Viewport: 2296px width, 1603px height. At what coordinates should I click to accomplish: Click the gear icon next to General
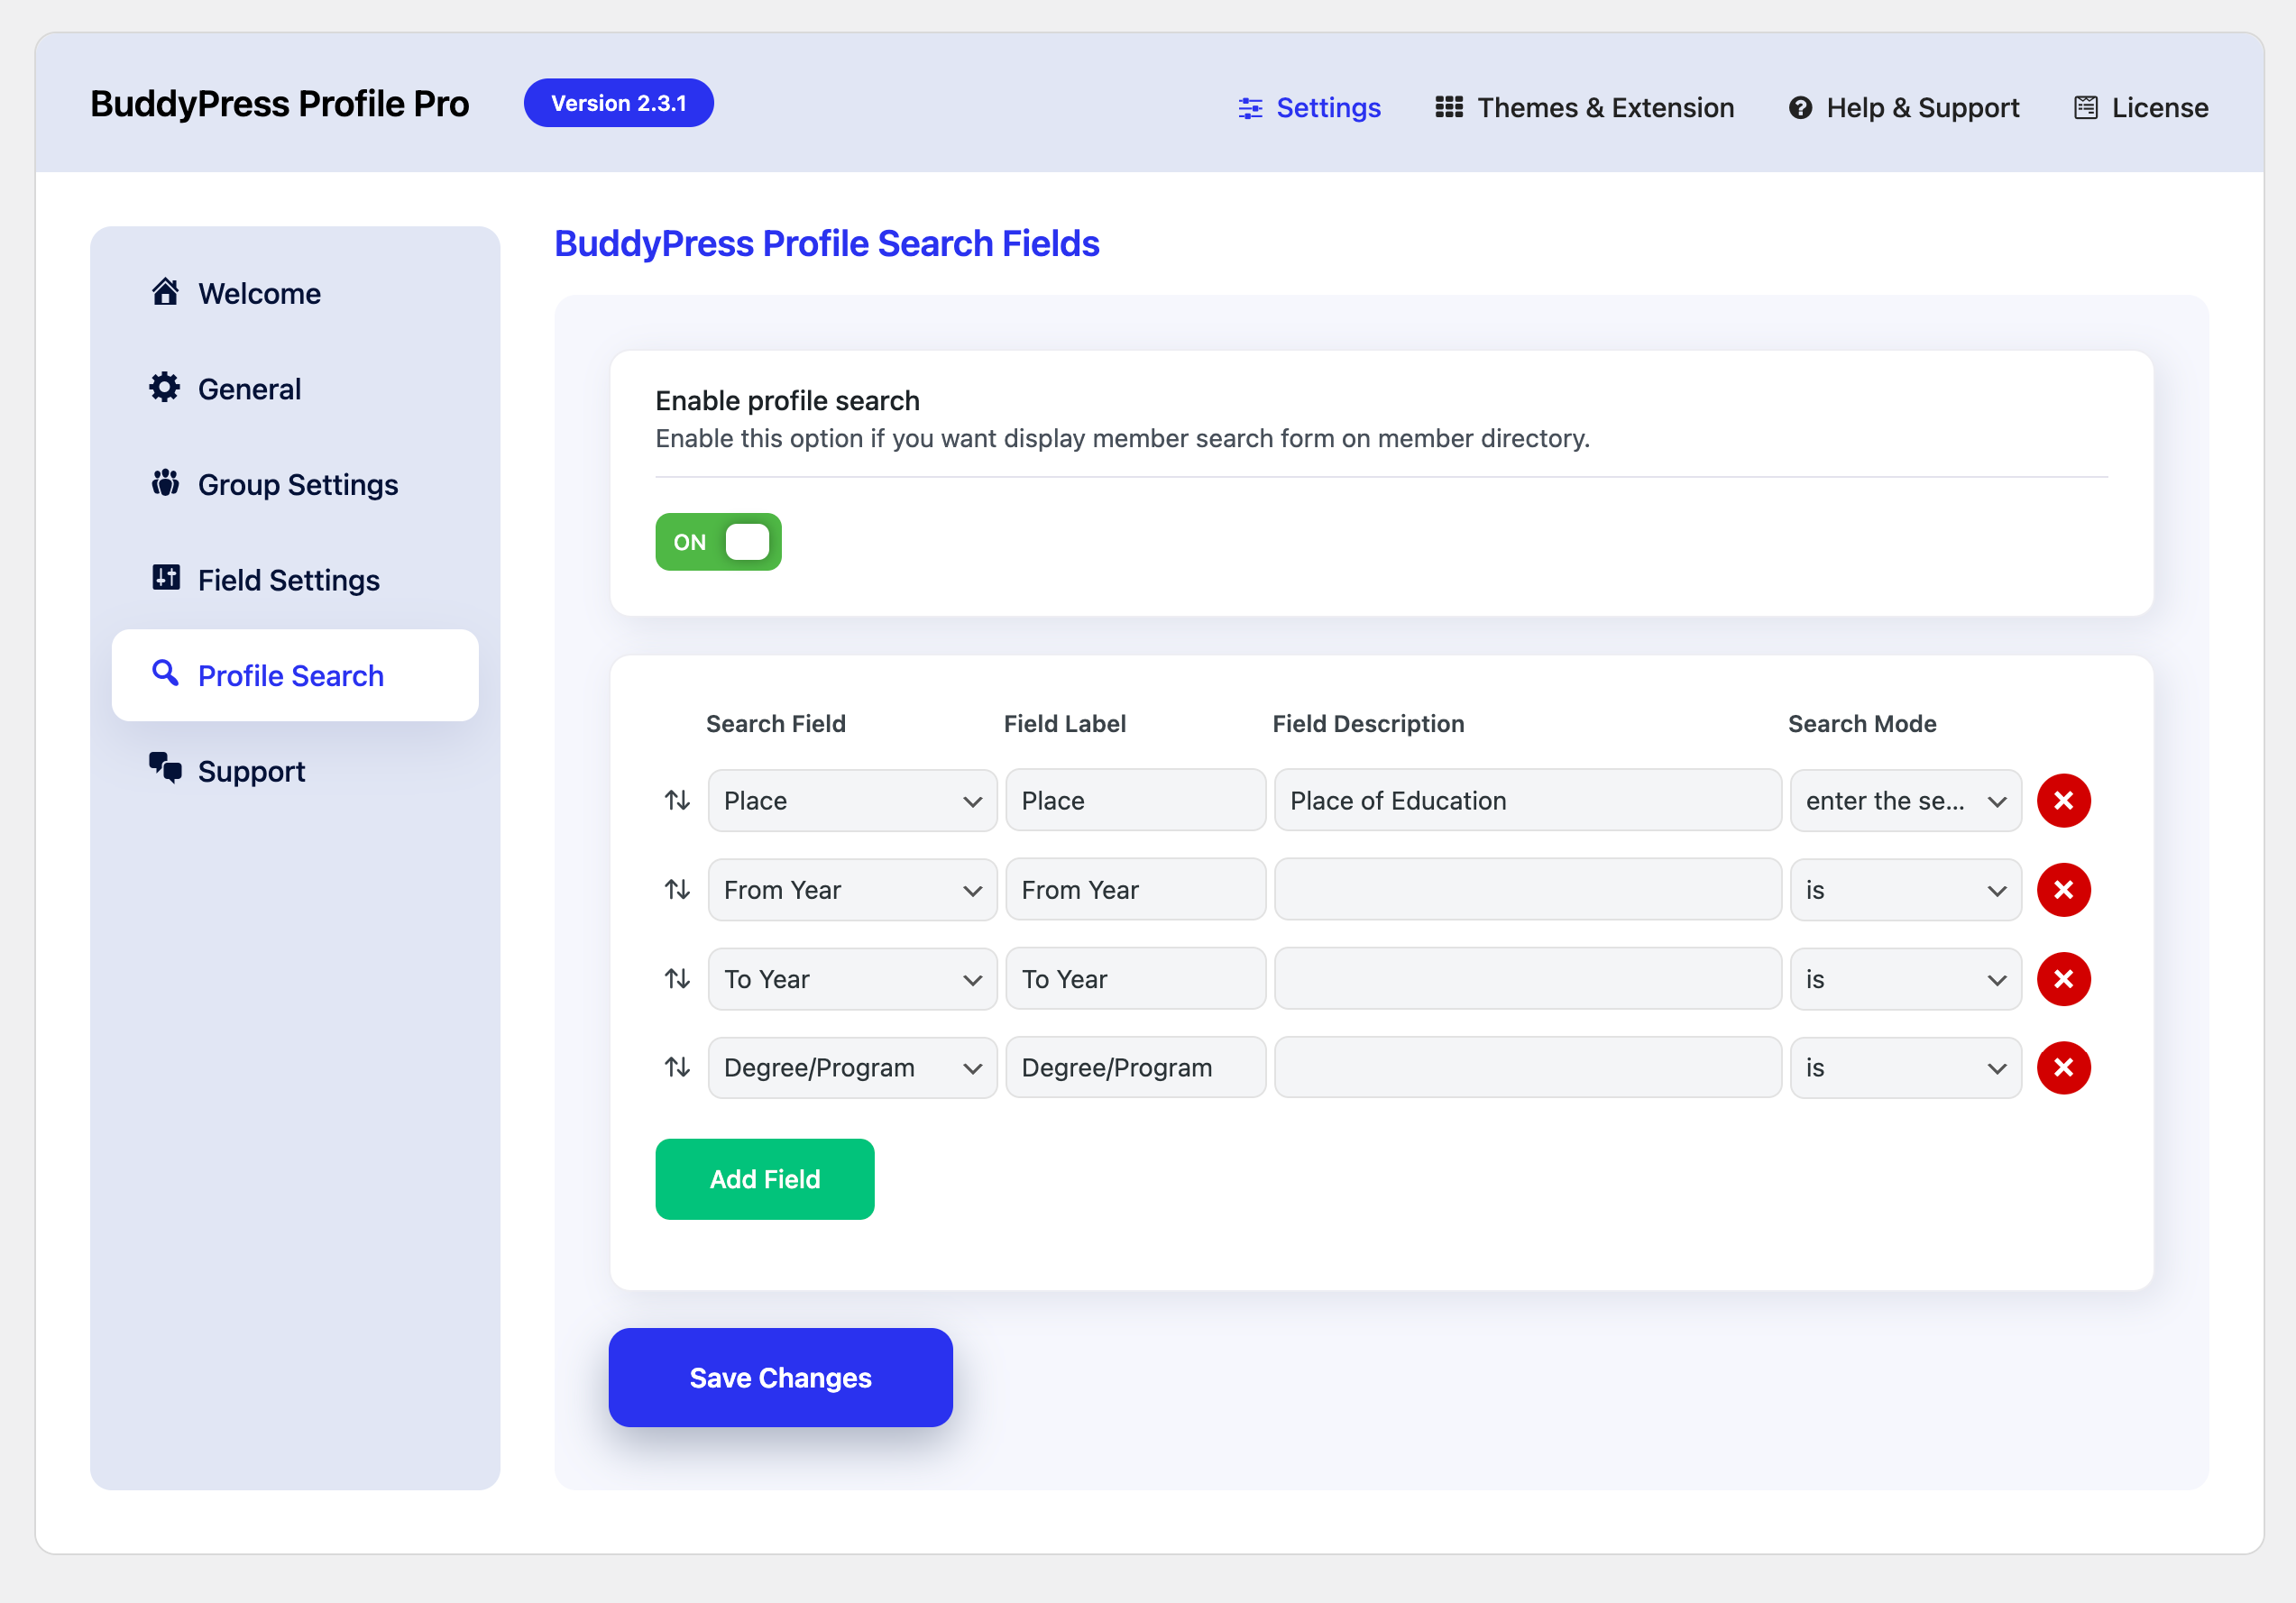[x=165, y=388]
